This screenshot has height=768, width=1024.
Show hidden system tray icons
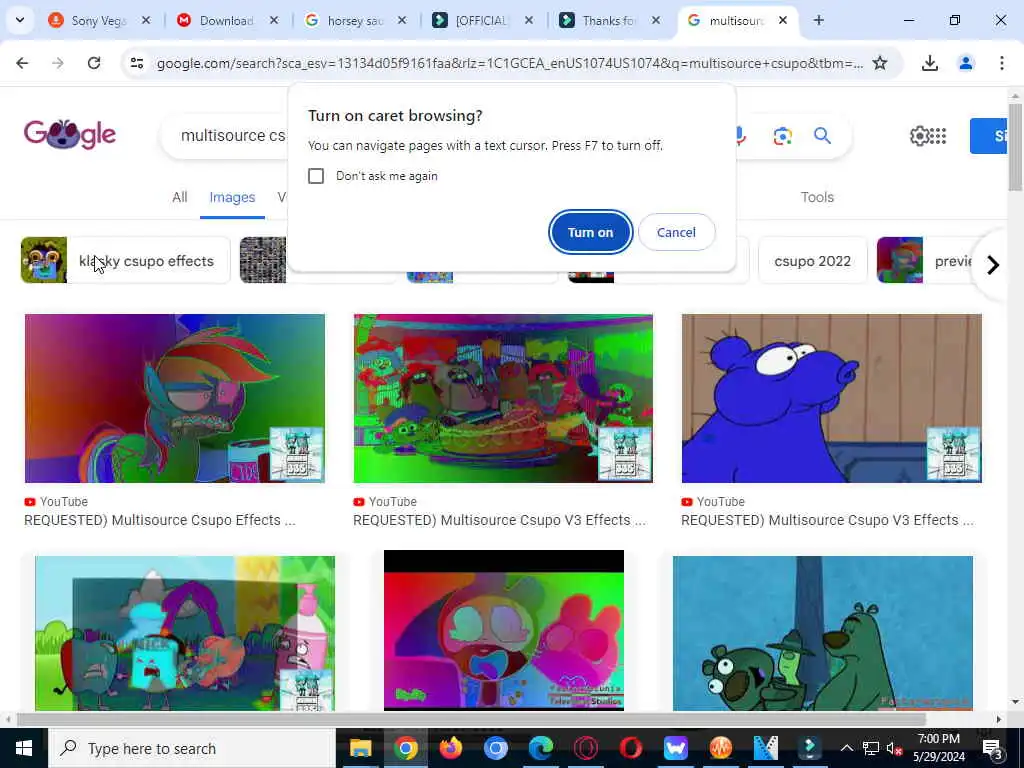pos(846,748)
